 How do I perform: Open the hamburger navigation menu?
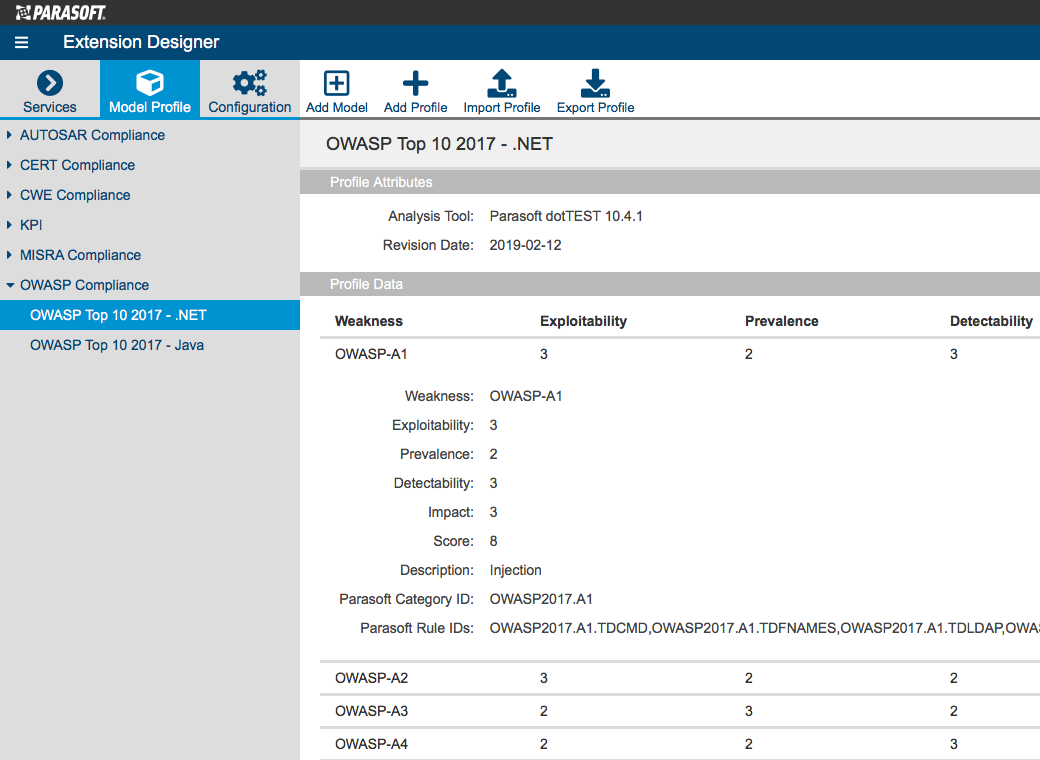pos(21,42)
